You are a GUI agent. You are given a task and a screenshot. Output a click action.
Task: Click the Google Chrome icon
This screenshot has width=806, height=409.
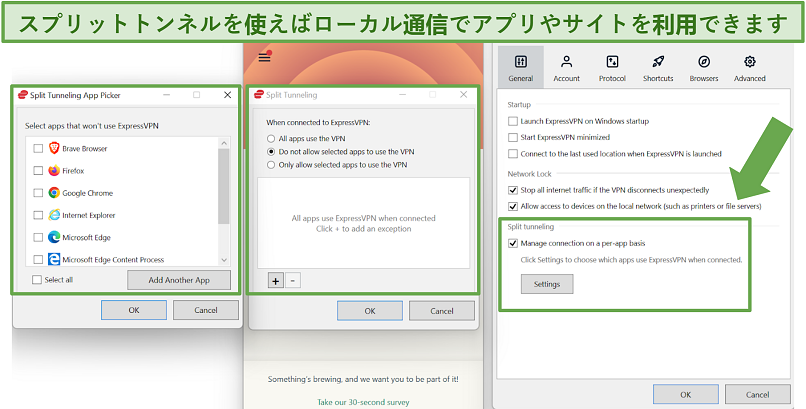[x=54, y=193]
